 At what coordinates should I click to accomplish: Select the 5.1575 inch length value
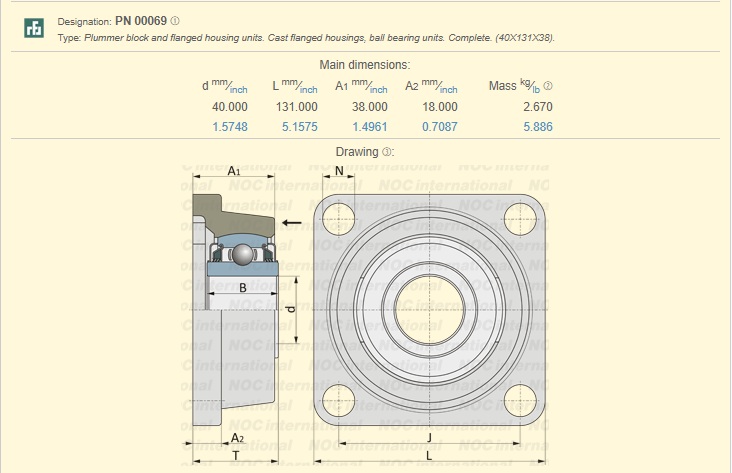click(x=300, y=127)
